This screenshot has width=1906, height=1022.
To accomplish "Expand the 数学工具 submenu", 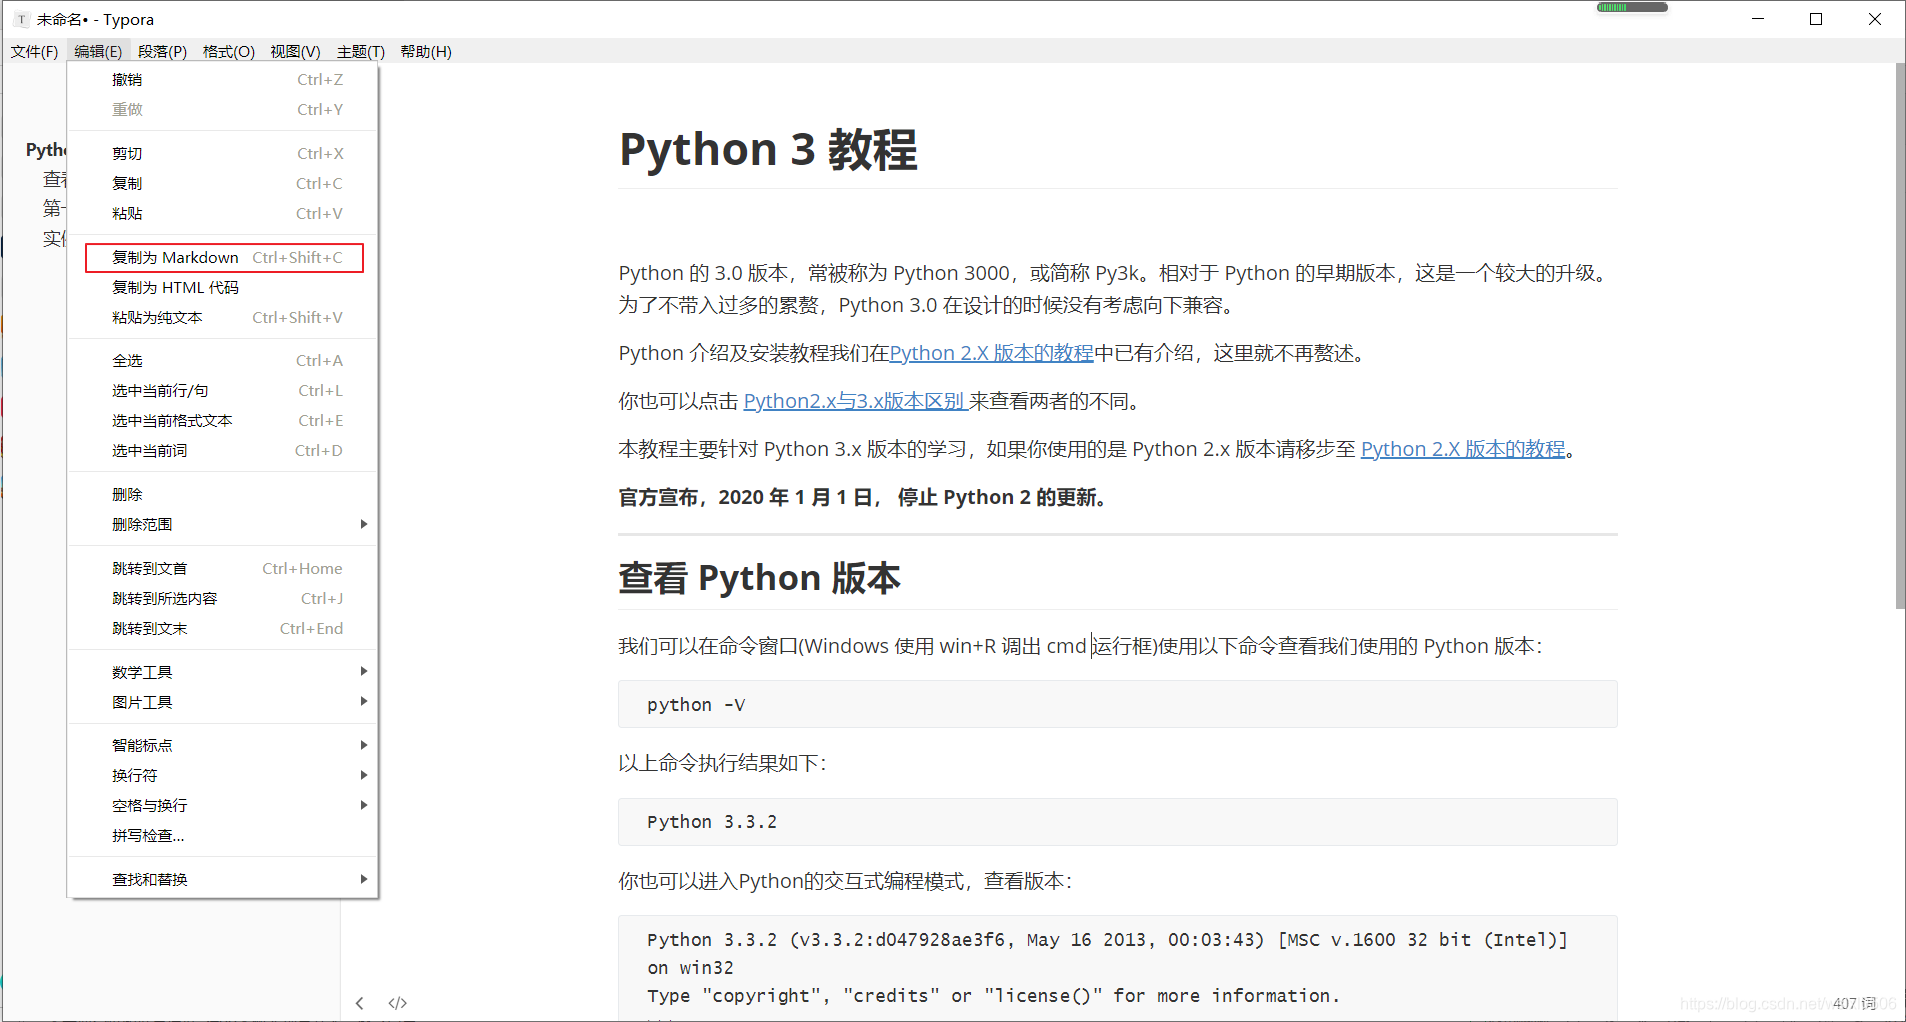I will click(223, 672).
